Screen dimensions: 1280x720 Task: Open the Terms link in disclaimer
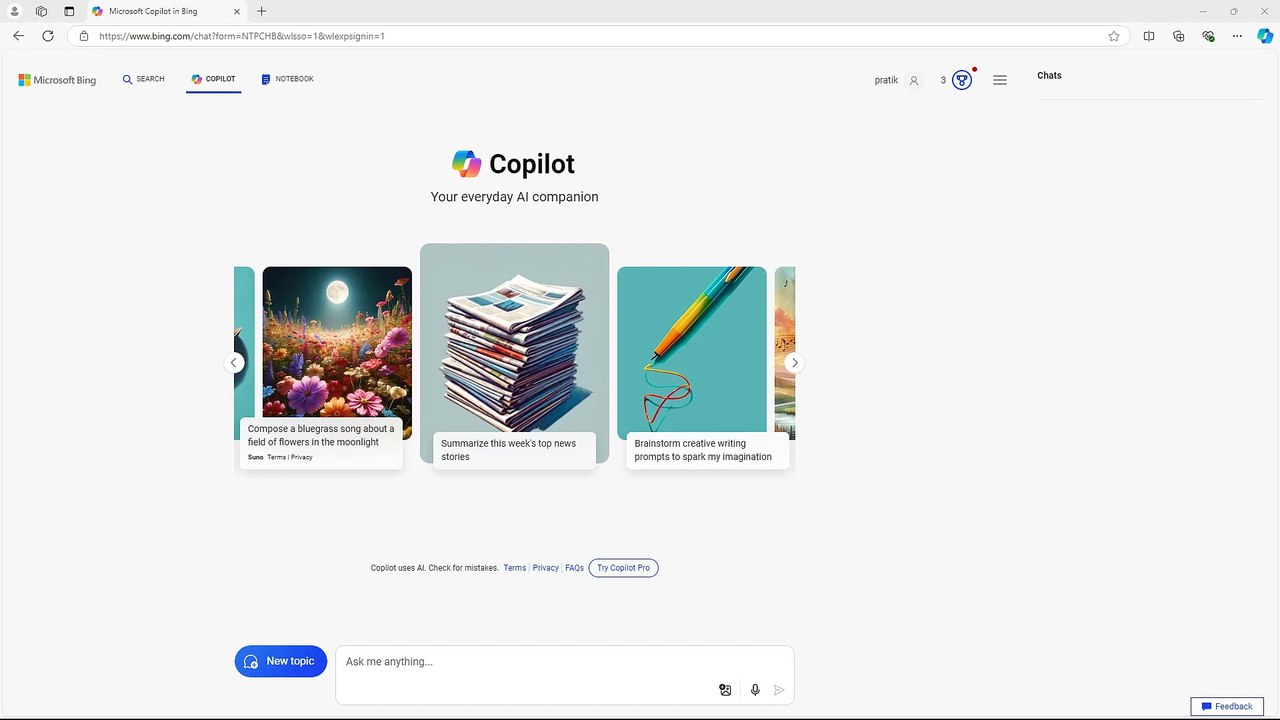pyautogui.click(x=515, y=568)
